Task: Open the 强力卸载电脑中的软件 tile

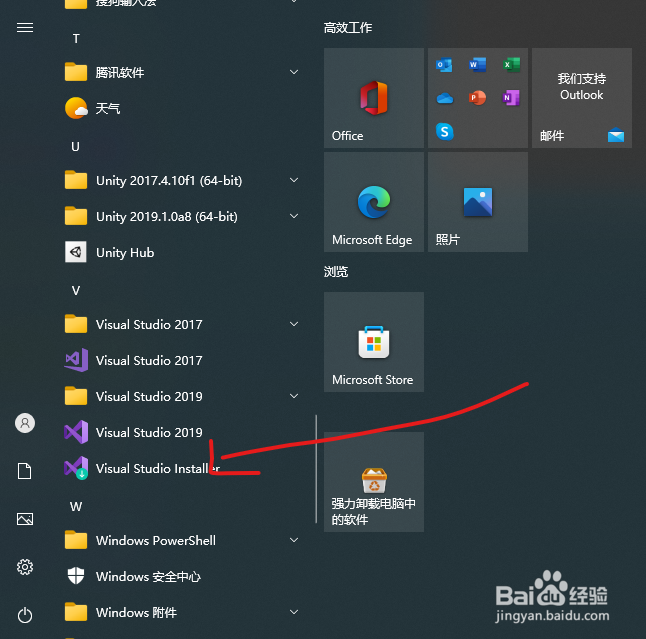Action: pyautogui.click(x=374, y=482)
